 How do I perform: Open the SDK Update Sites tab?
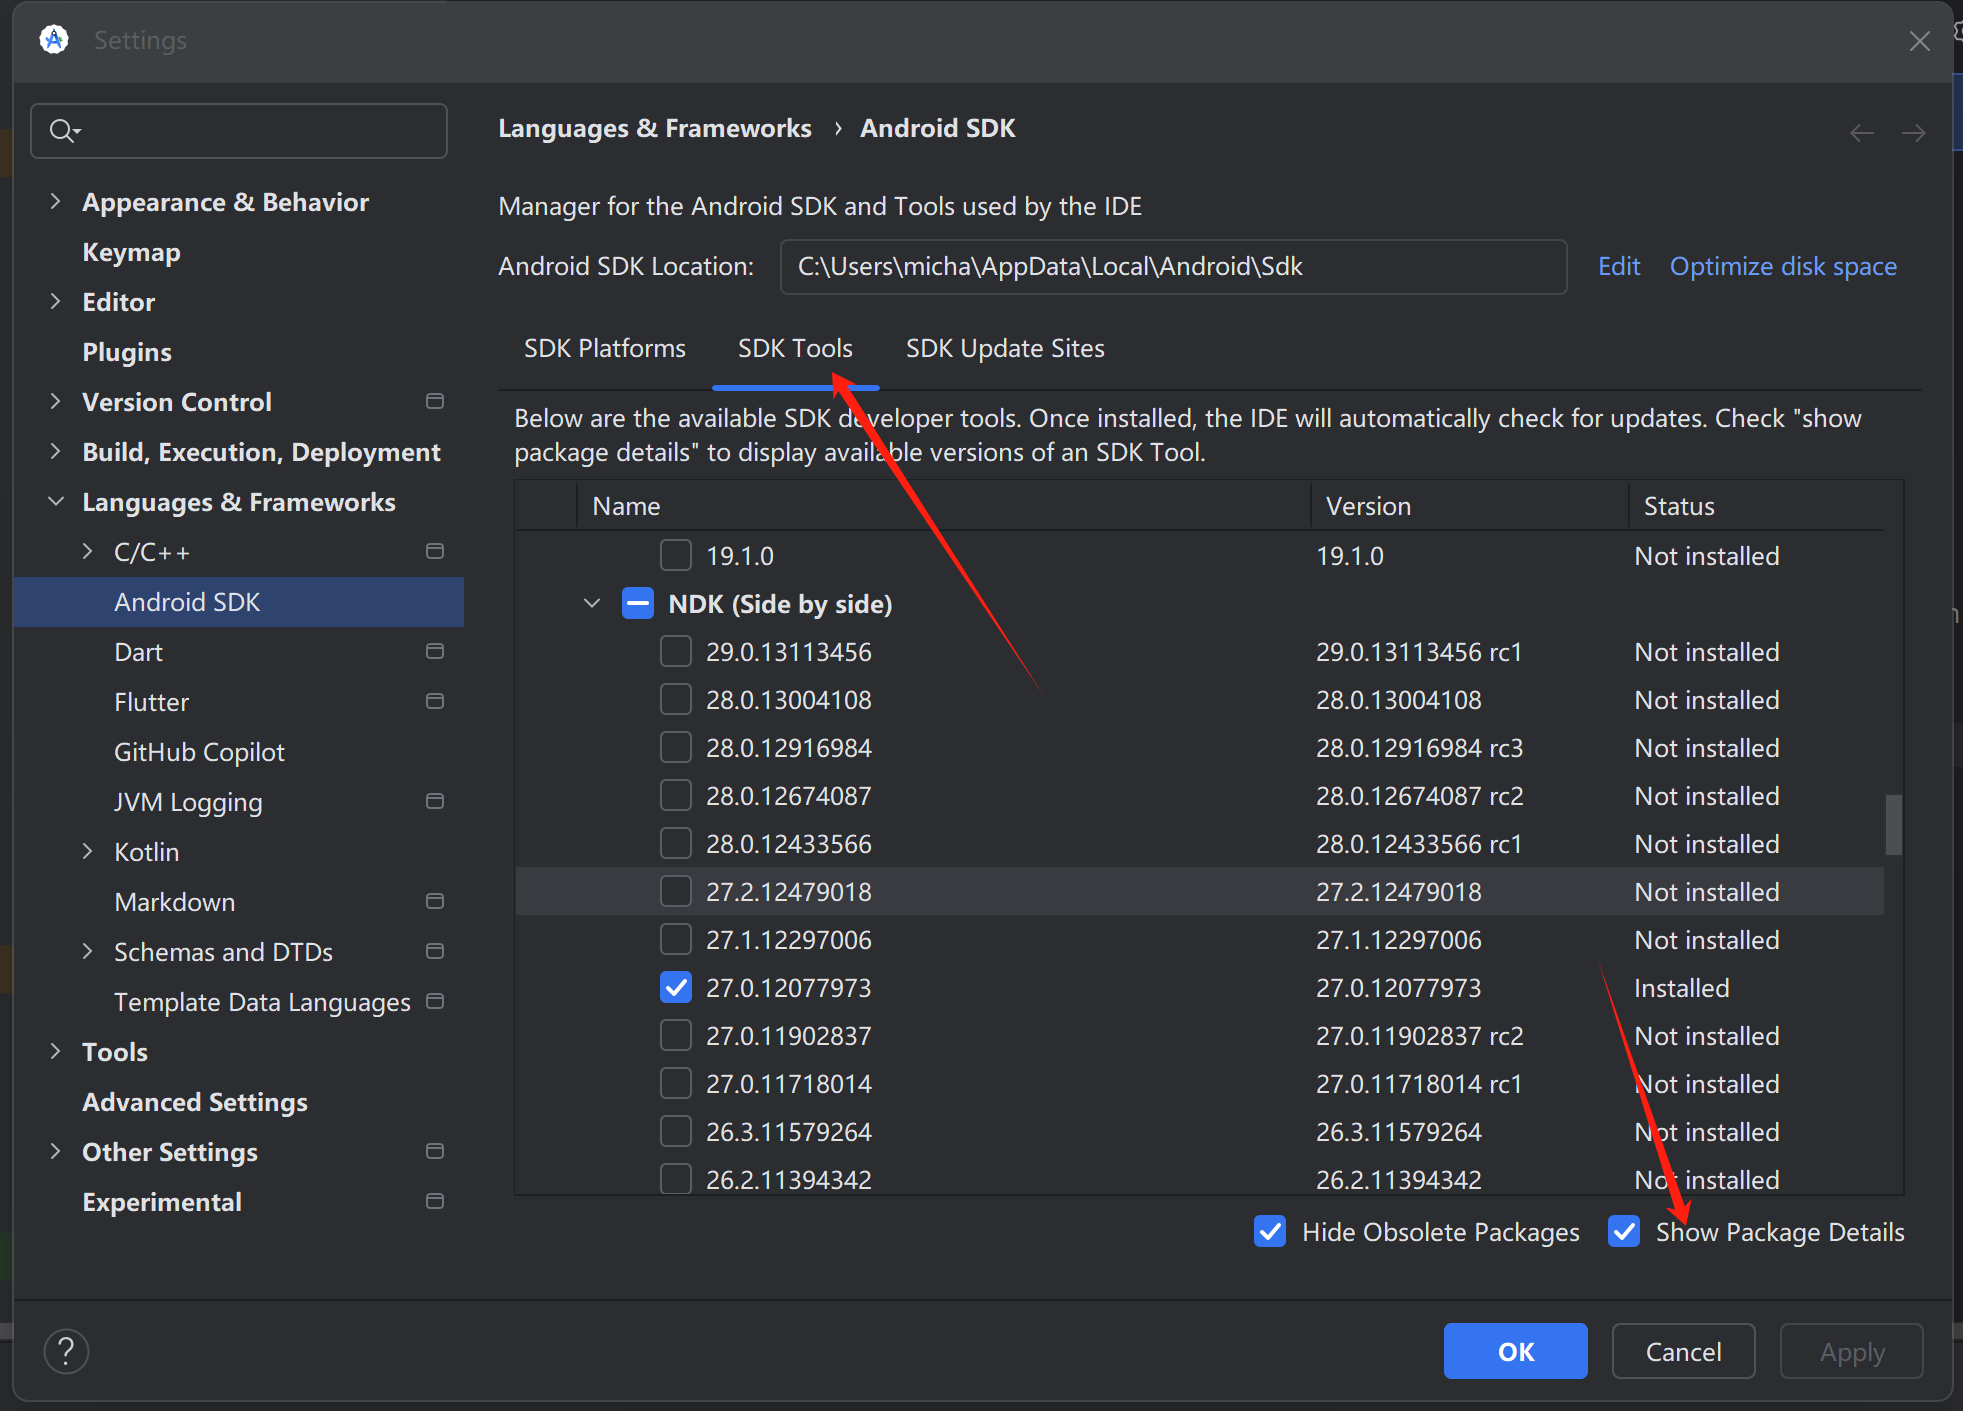[x=1005, y=348]
